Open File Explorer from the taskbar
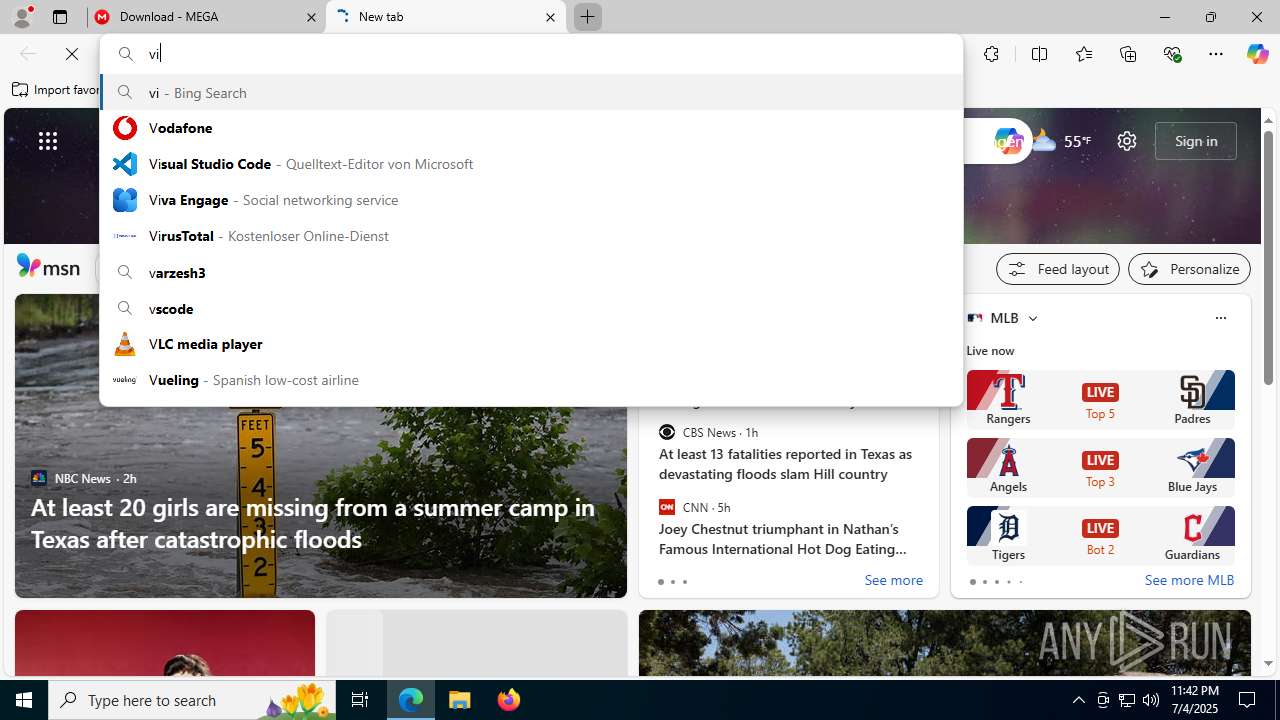This screenshot has width=1280, height=720. (x=459, y=700)
